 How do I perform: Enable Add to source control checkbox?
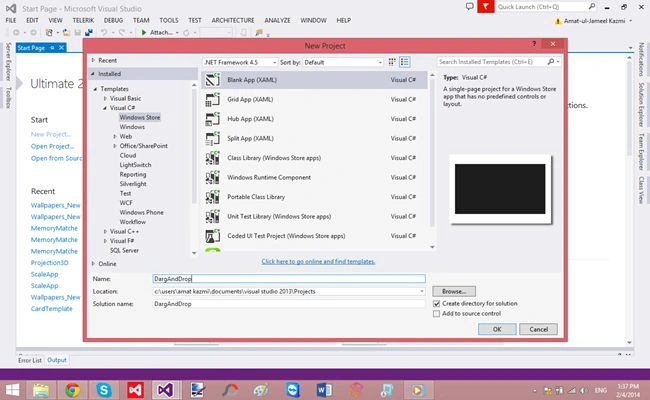point(437,314)
